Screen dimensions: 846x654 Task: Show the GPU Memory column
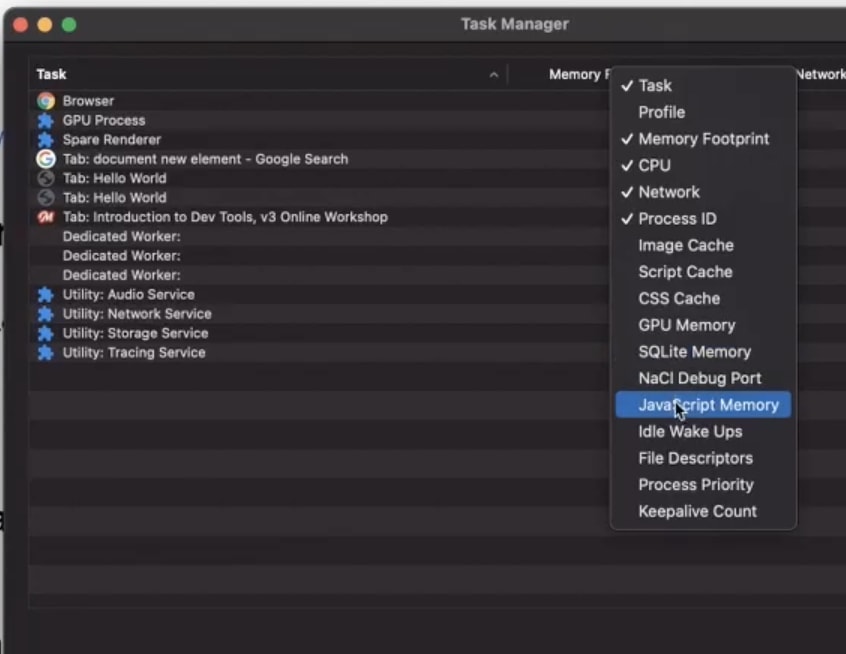pos(703,325)
